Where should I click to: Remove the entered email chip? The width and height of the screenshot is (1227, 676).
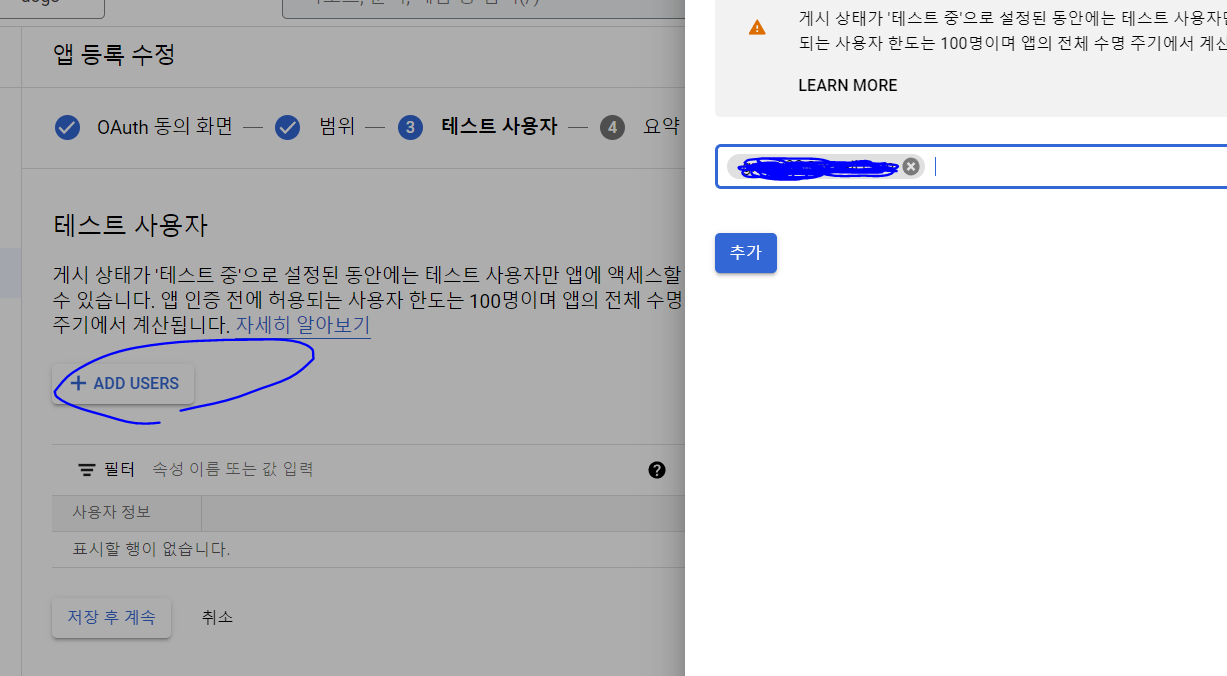click(x=910, y=166)
